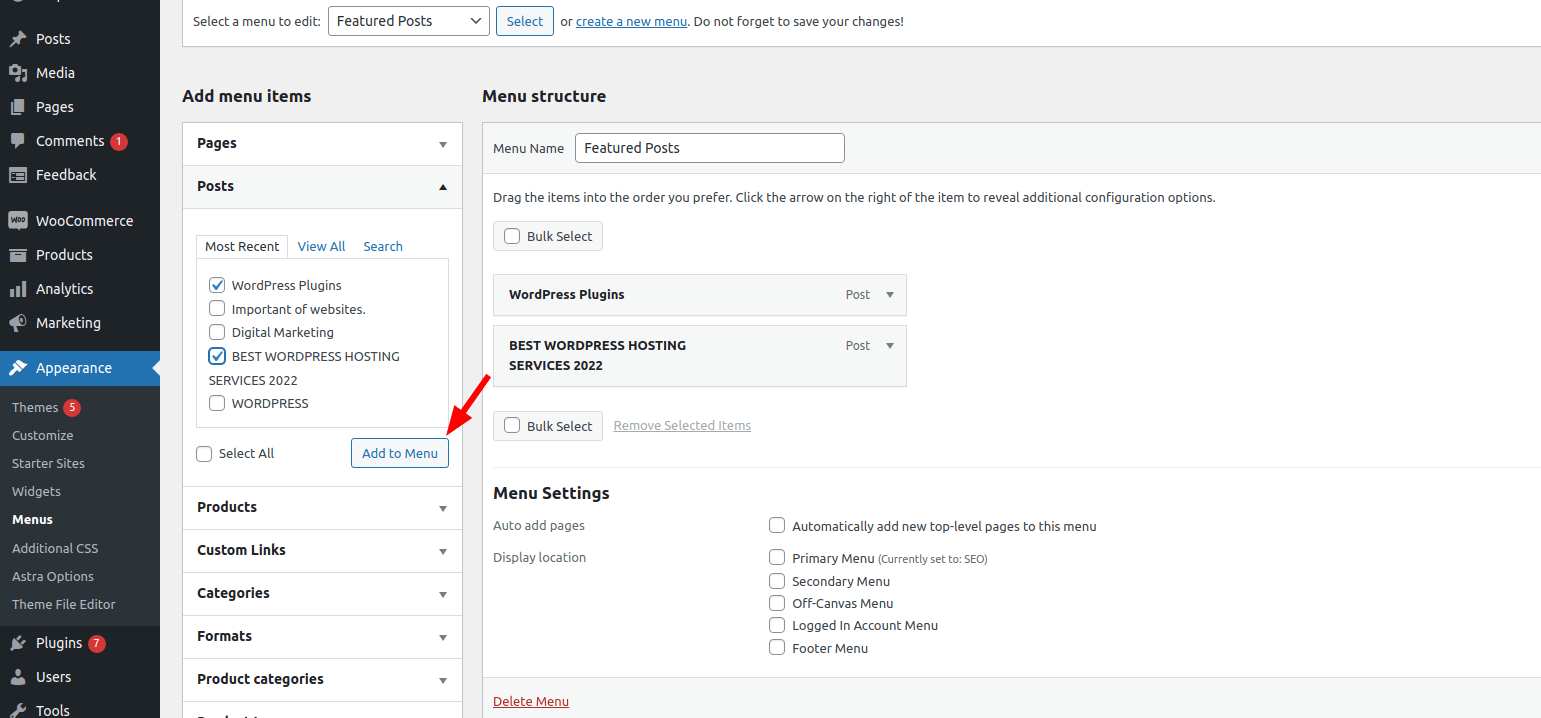Tick the WORDPRESS post checkbox

(x=217, y=403)
